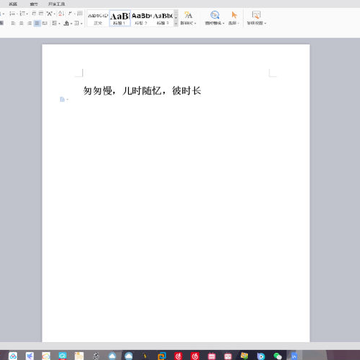Click the WPS Writer taskbar icon
Viewport: 360px width, 360px height.
coord(294,356)
